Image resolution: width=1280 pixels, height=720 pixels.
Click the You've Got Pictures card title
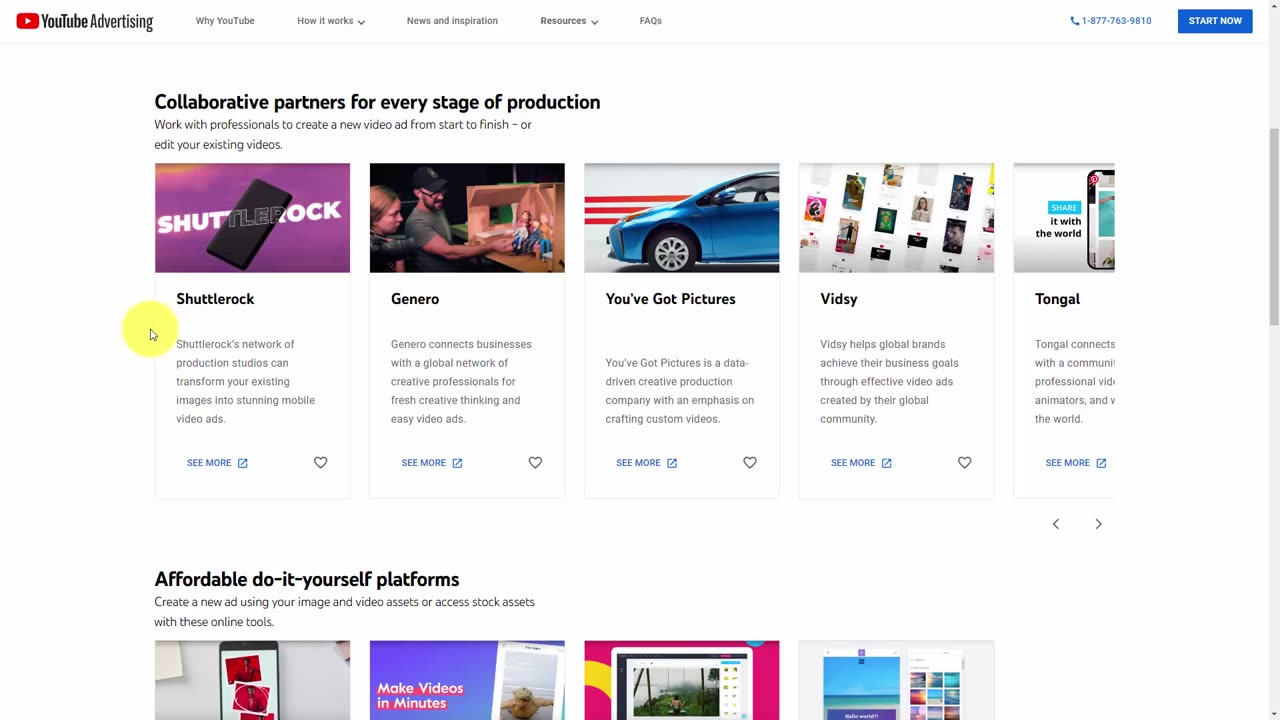pyautogui.click(x=670, y=299)
